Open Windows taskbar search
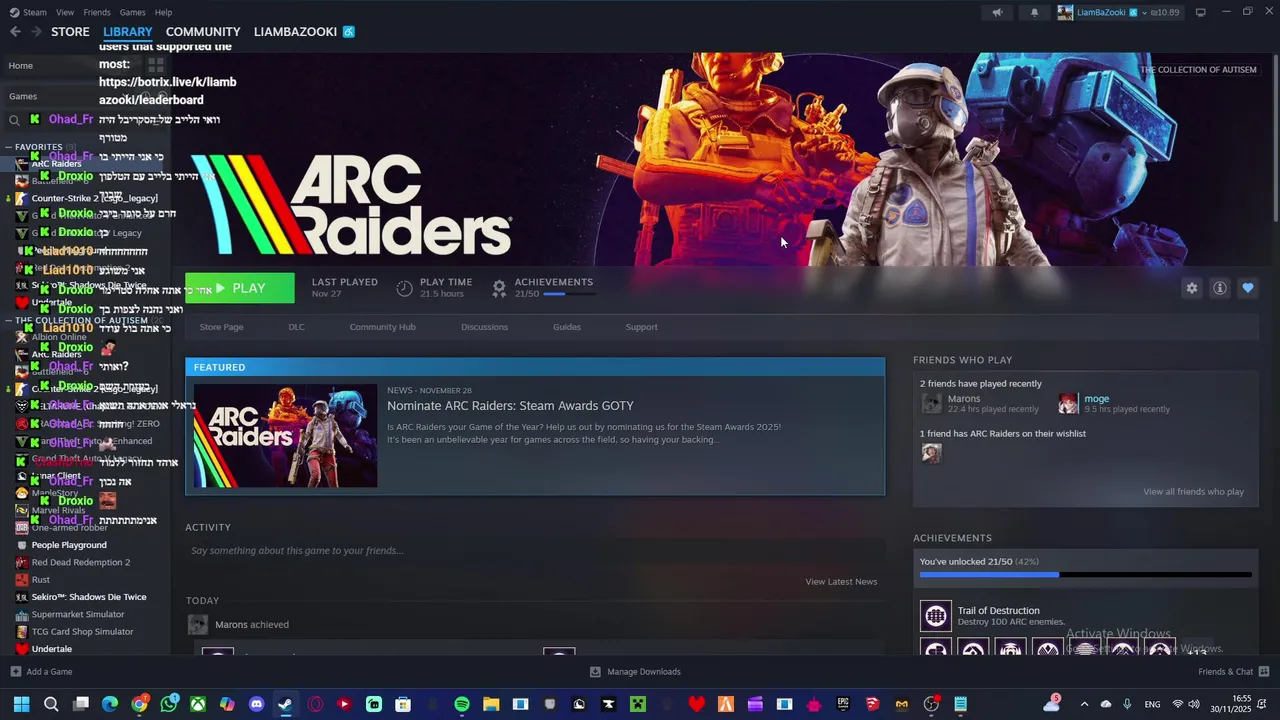Image resolution: width=1280 pixels, height=720 pixels. coord(51,704)
